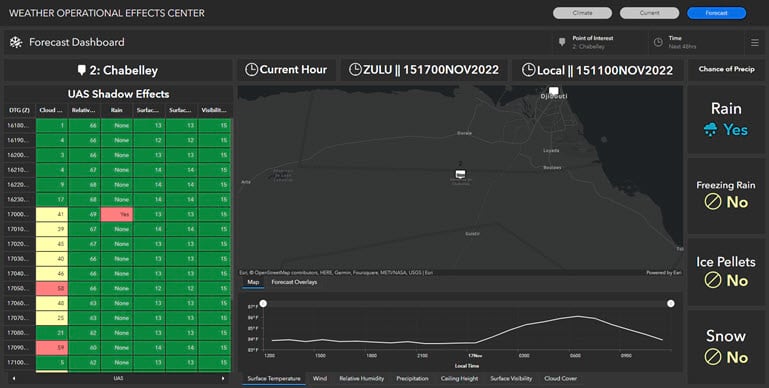Click the UAS table page label

(x=118, y=378)
